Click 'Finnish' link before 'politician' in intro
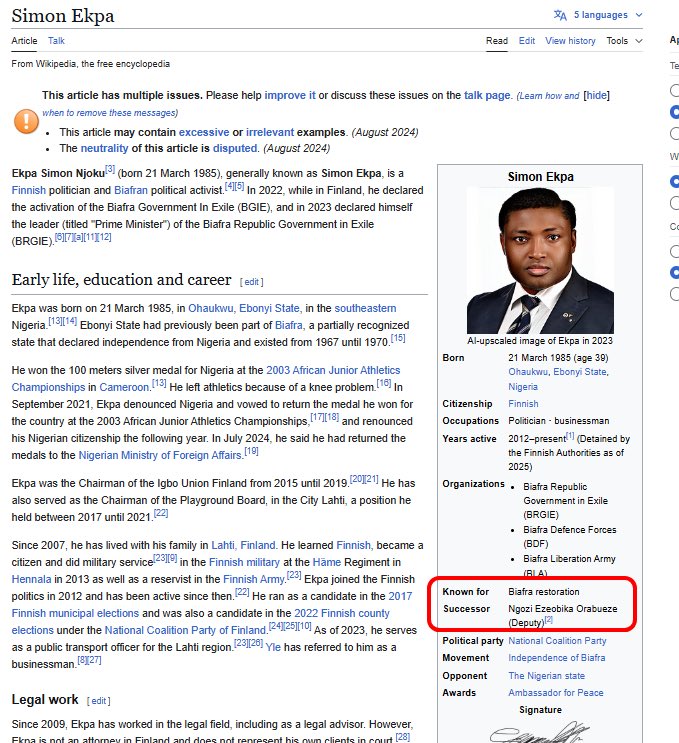679x743 pixels. pos(28,190)
